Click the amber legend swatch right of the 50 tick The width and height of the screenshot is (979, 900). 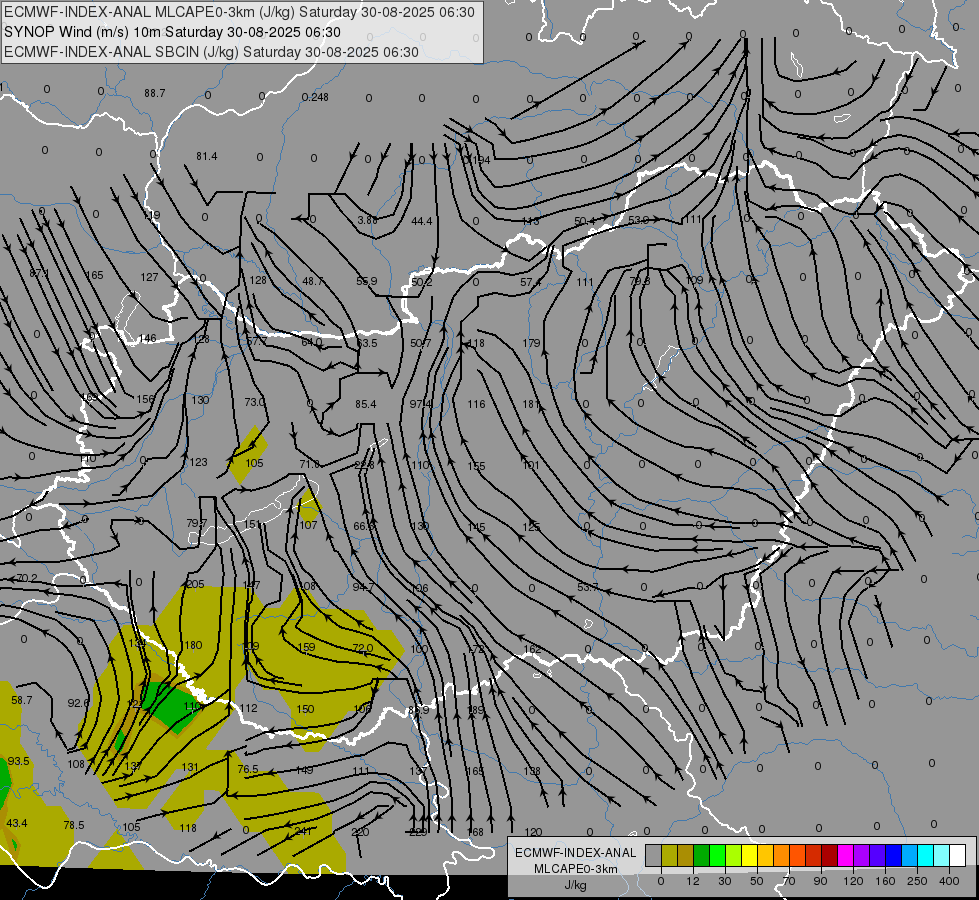tap(765, 856)
